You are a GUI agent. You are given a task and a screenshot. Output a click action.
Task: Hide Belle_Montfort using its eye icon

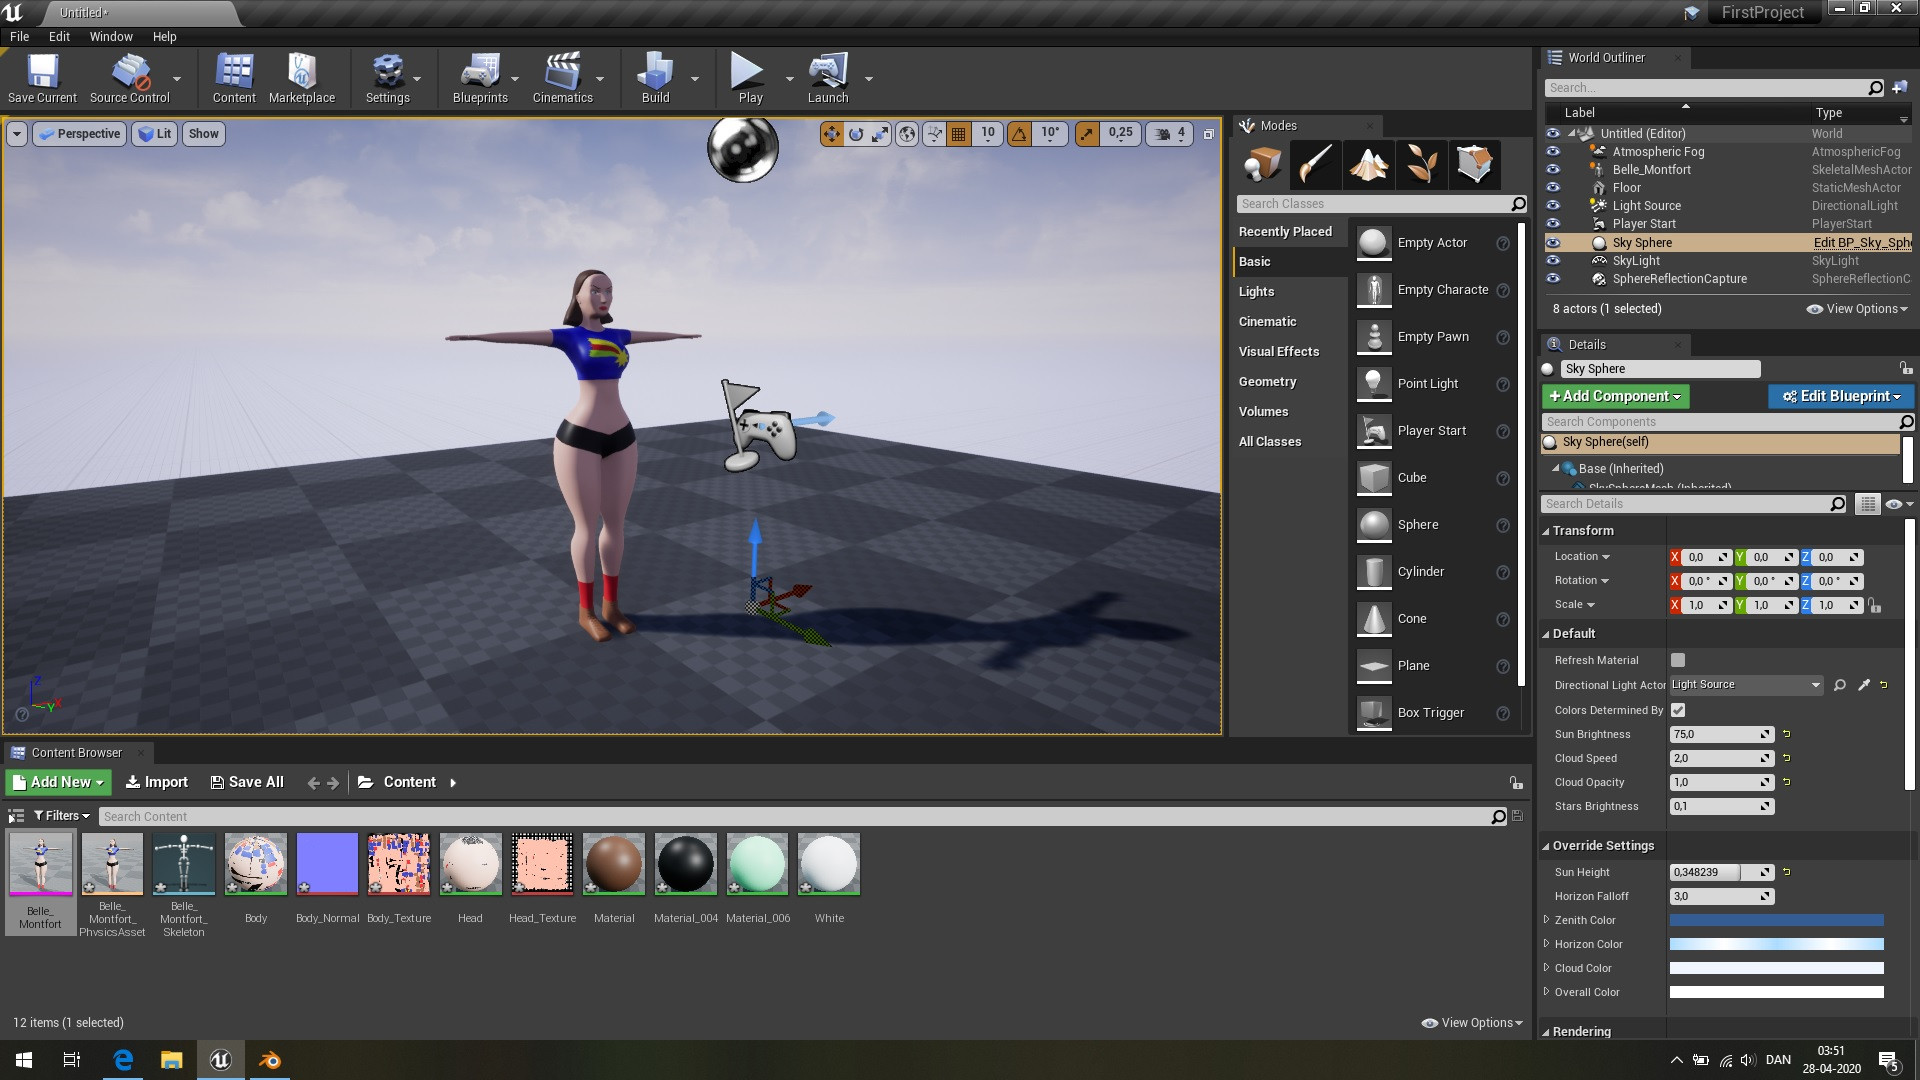1553,170
